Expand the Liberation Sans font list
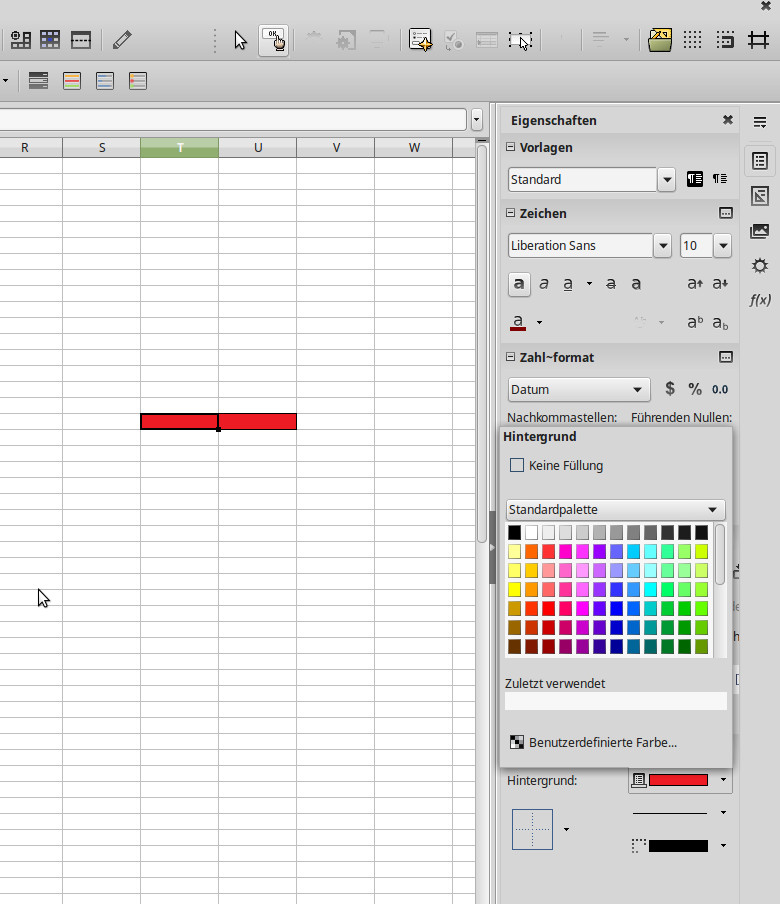The width and height of the screenshot is (780, 904). pyautogui.click(x=662, y=246)
